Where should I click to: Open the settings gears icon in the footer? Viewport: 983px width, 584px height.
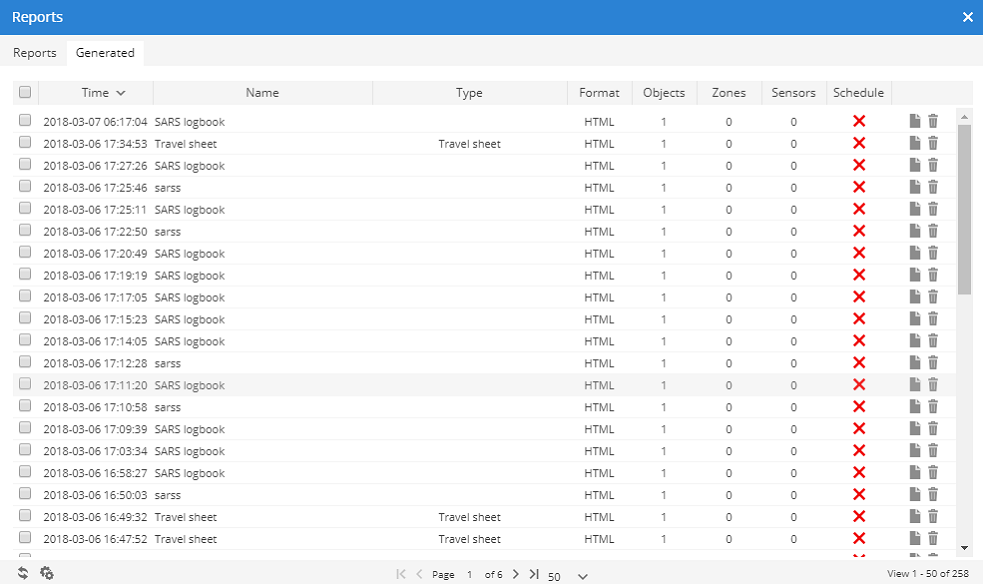[x=46, y=573]
